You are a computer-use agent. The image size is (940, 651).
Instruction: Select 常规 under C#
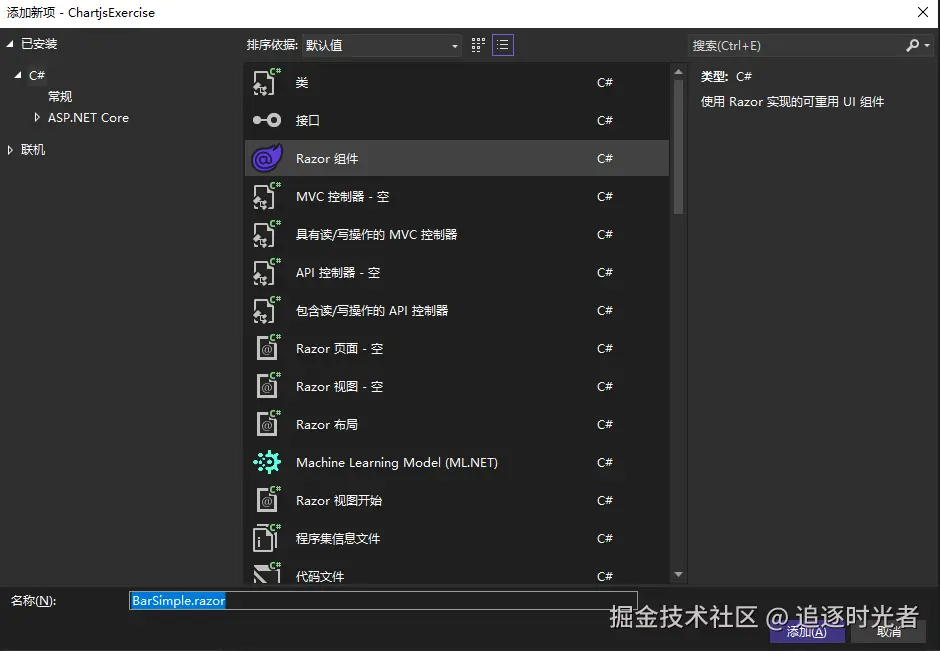pyautogui.click(x=60, y=97)
